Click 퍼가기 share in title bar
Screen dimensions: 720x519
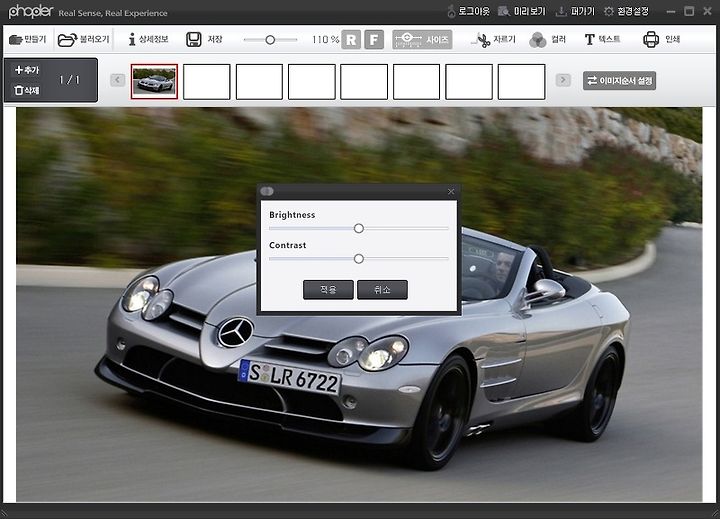[x=575, y=11]
